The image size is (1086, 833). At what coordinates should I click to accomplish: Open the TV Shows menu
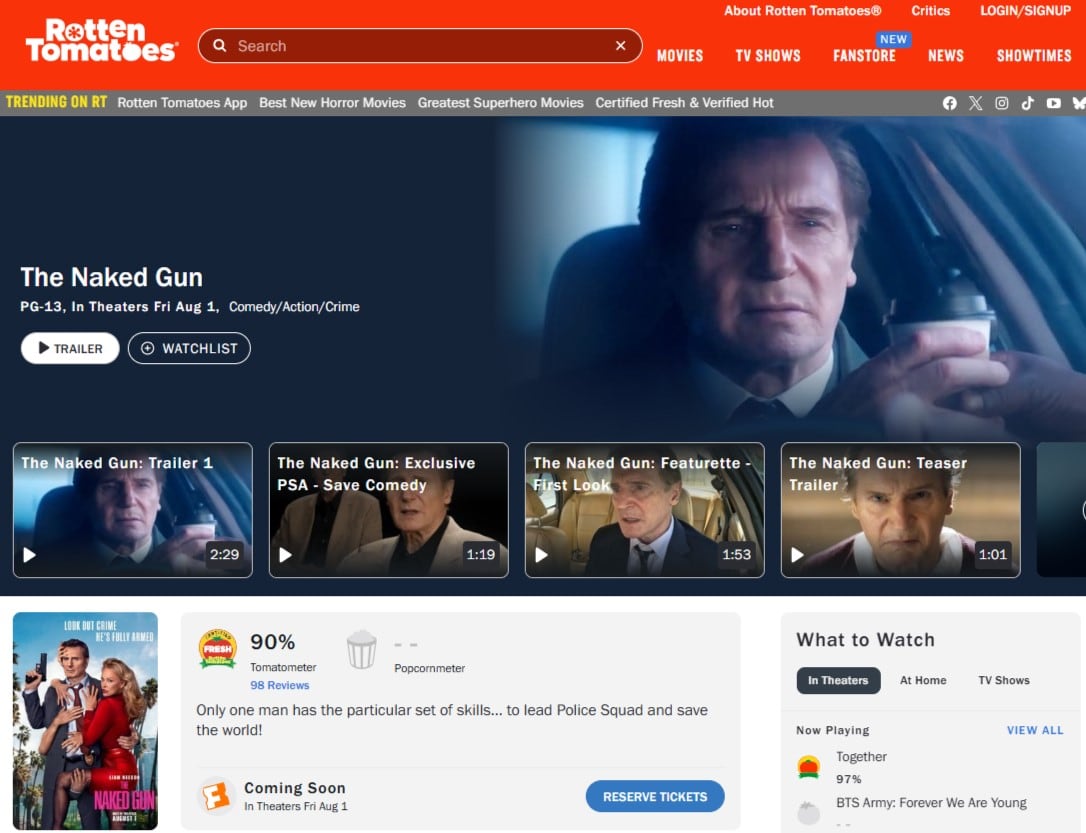(767, 56)
